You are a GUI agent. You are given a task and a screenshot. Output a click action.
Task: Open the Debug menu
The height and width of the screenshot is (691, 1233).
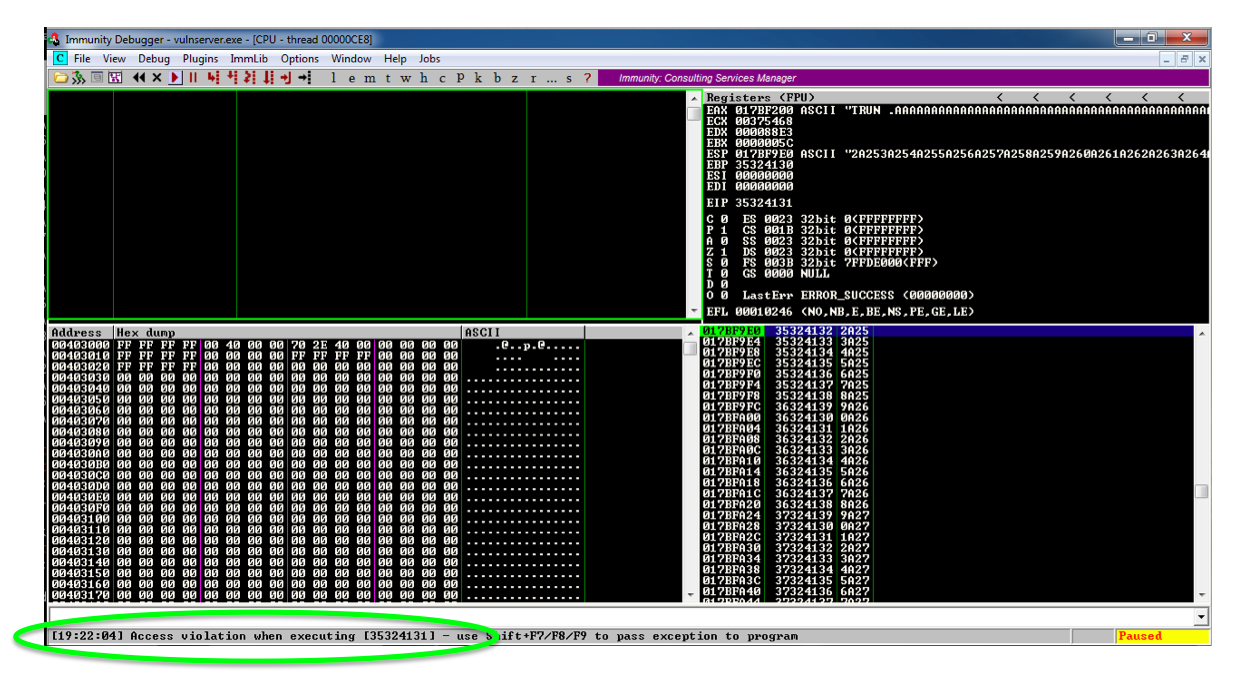pos(154,59)
